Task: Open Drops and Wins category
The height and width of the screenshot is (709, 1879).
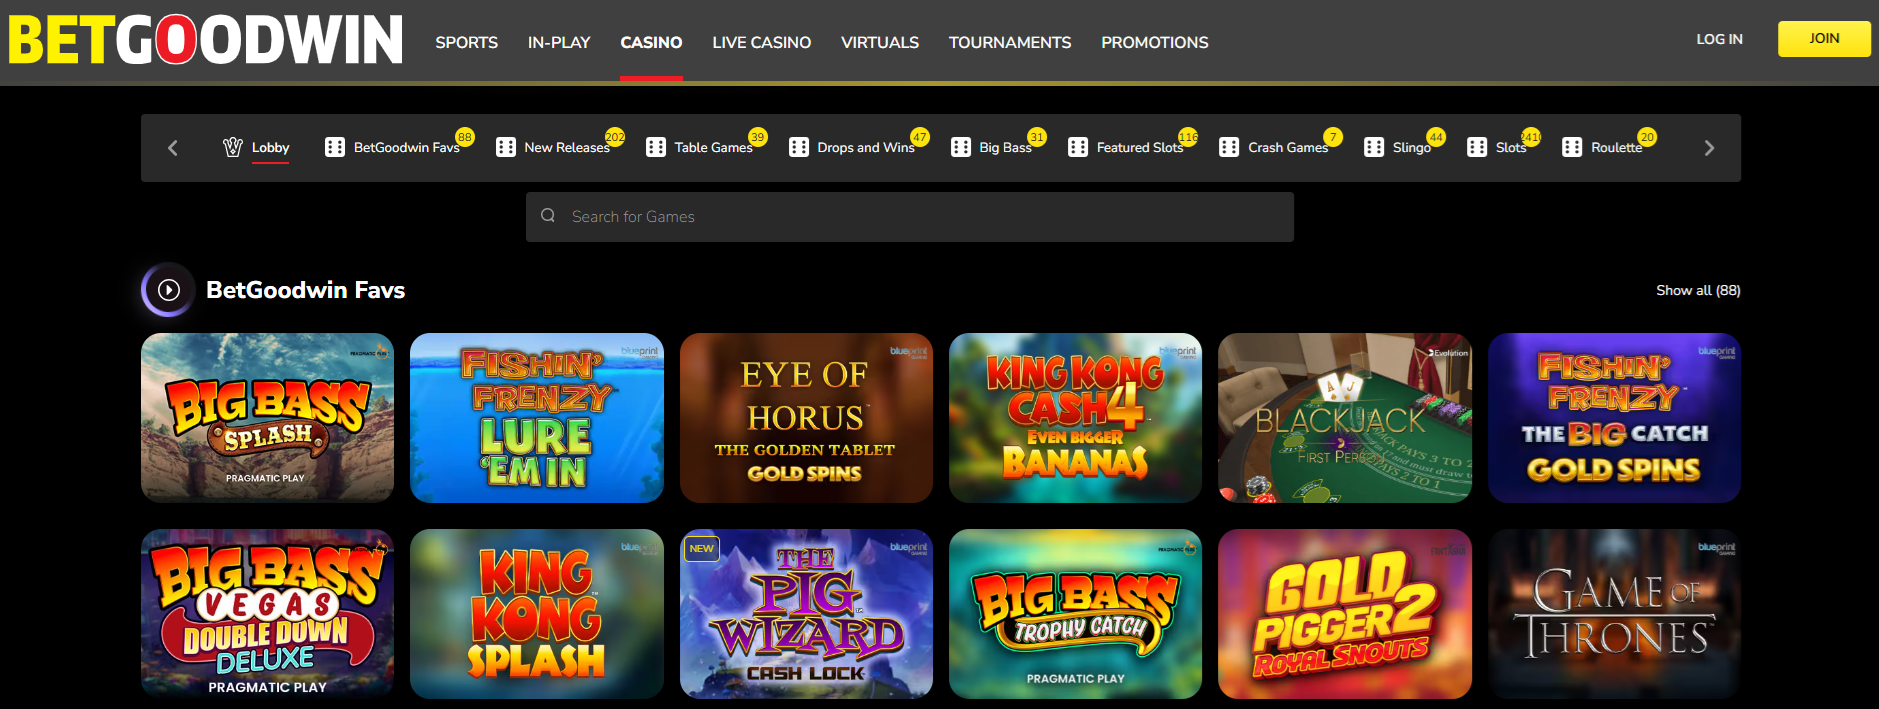Action: [x=866, y=147]
